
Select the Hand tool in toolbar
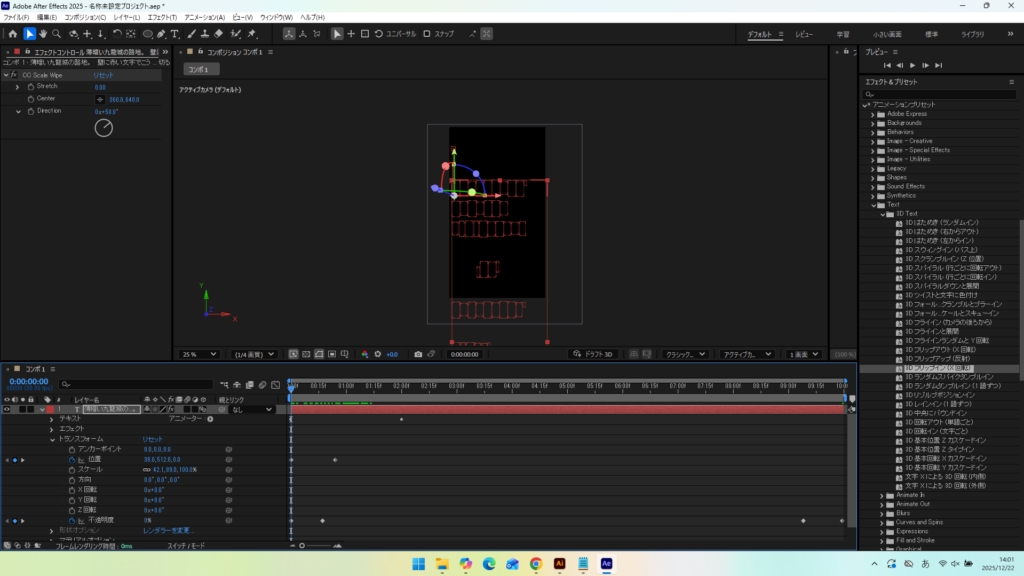tap(43, 34)
